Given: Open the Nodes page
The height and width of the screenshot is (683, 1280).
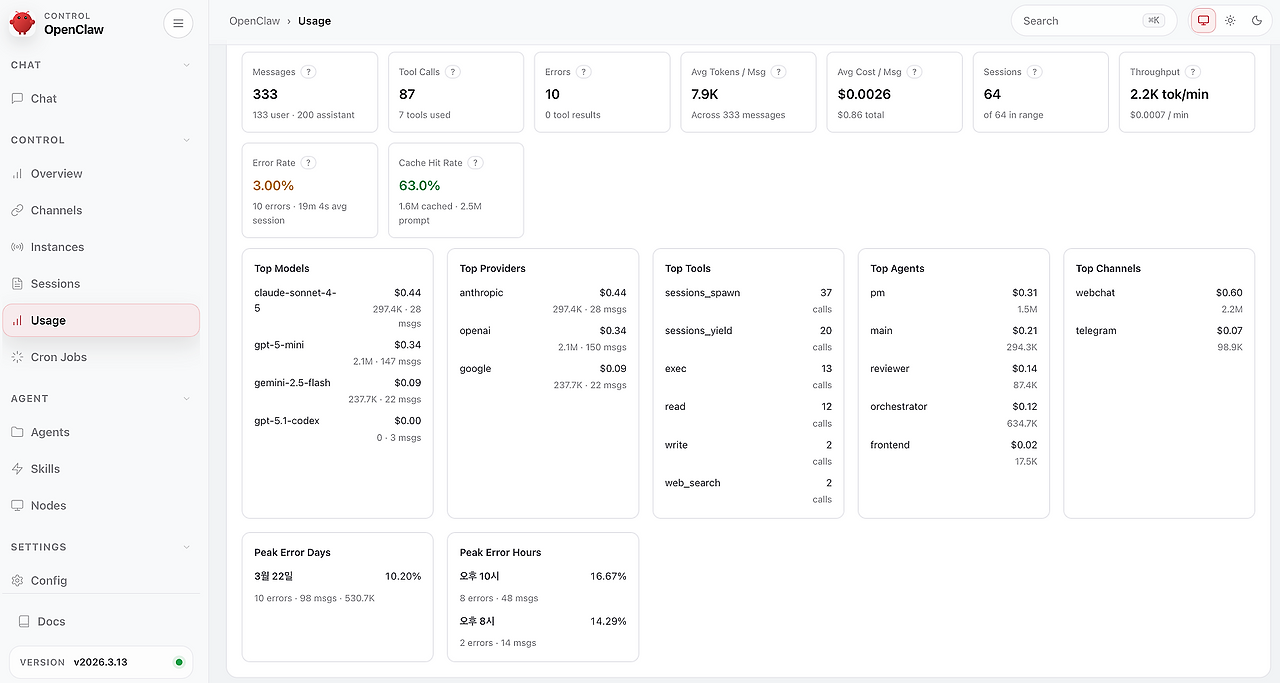Looking at the screenshot, I should click(101, 506).
